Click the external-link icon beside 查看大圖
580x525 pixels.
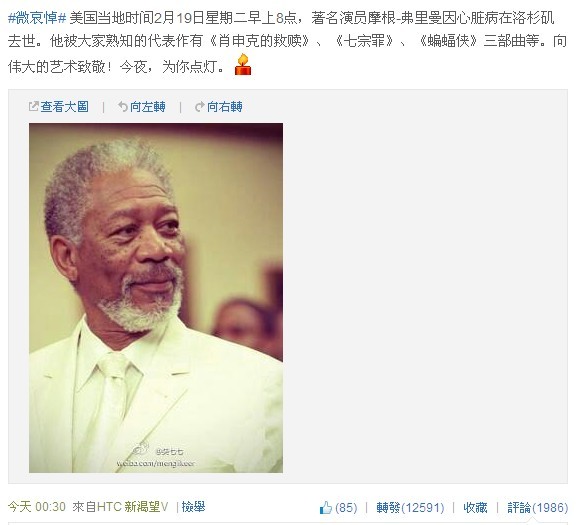pyautogui.click(x=33, y=107)
